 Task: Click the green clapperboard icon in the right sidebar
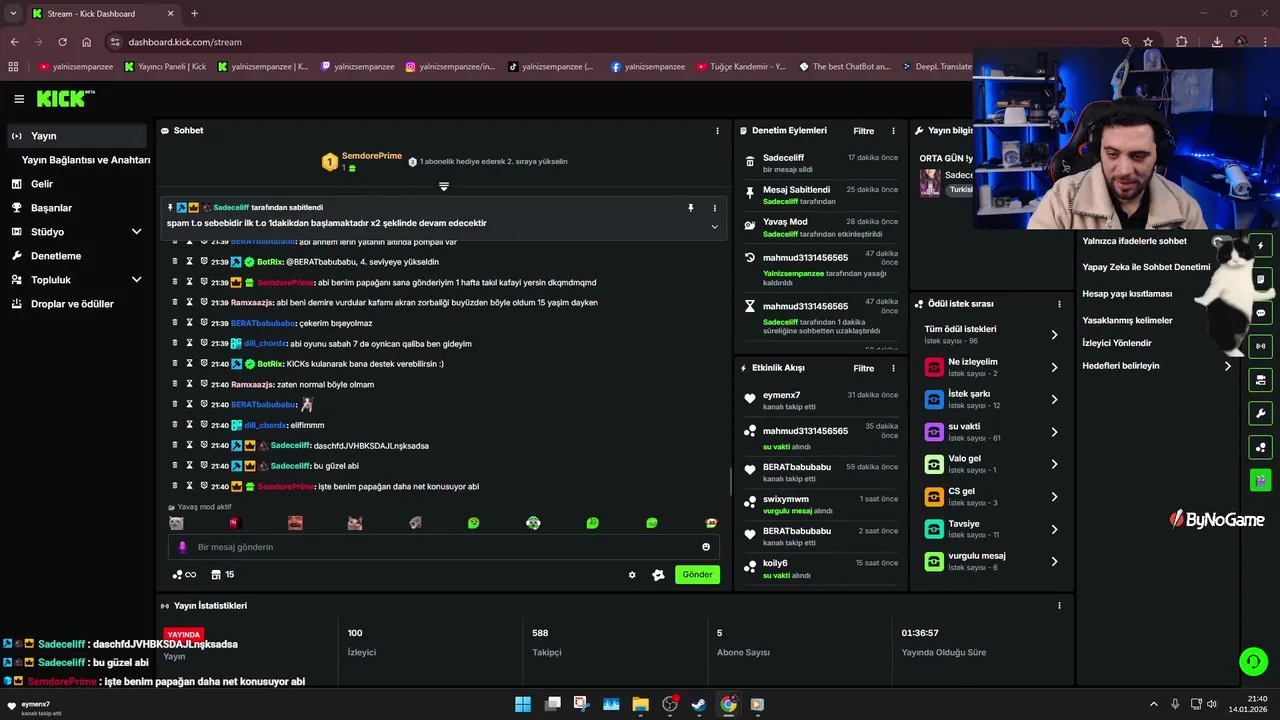click(x=1260, y=480)
